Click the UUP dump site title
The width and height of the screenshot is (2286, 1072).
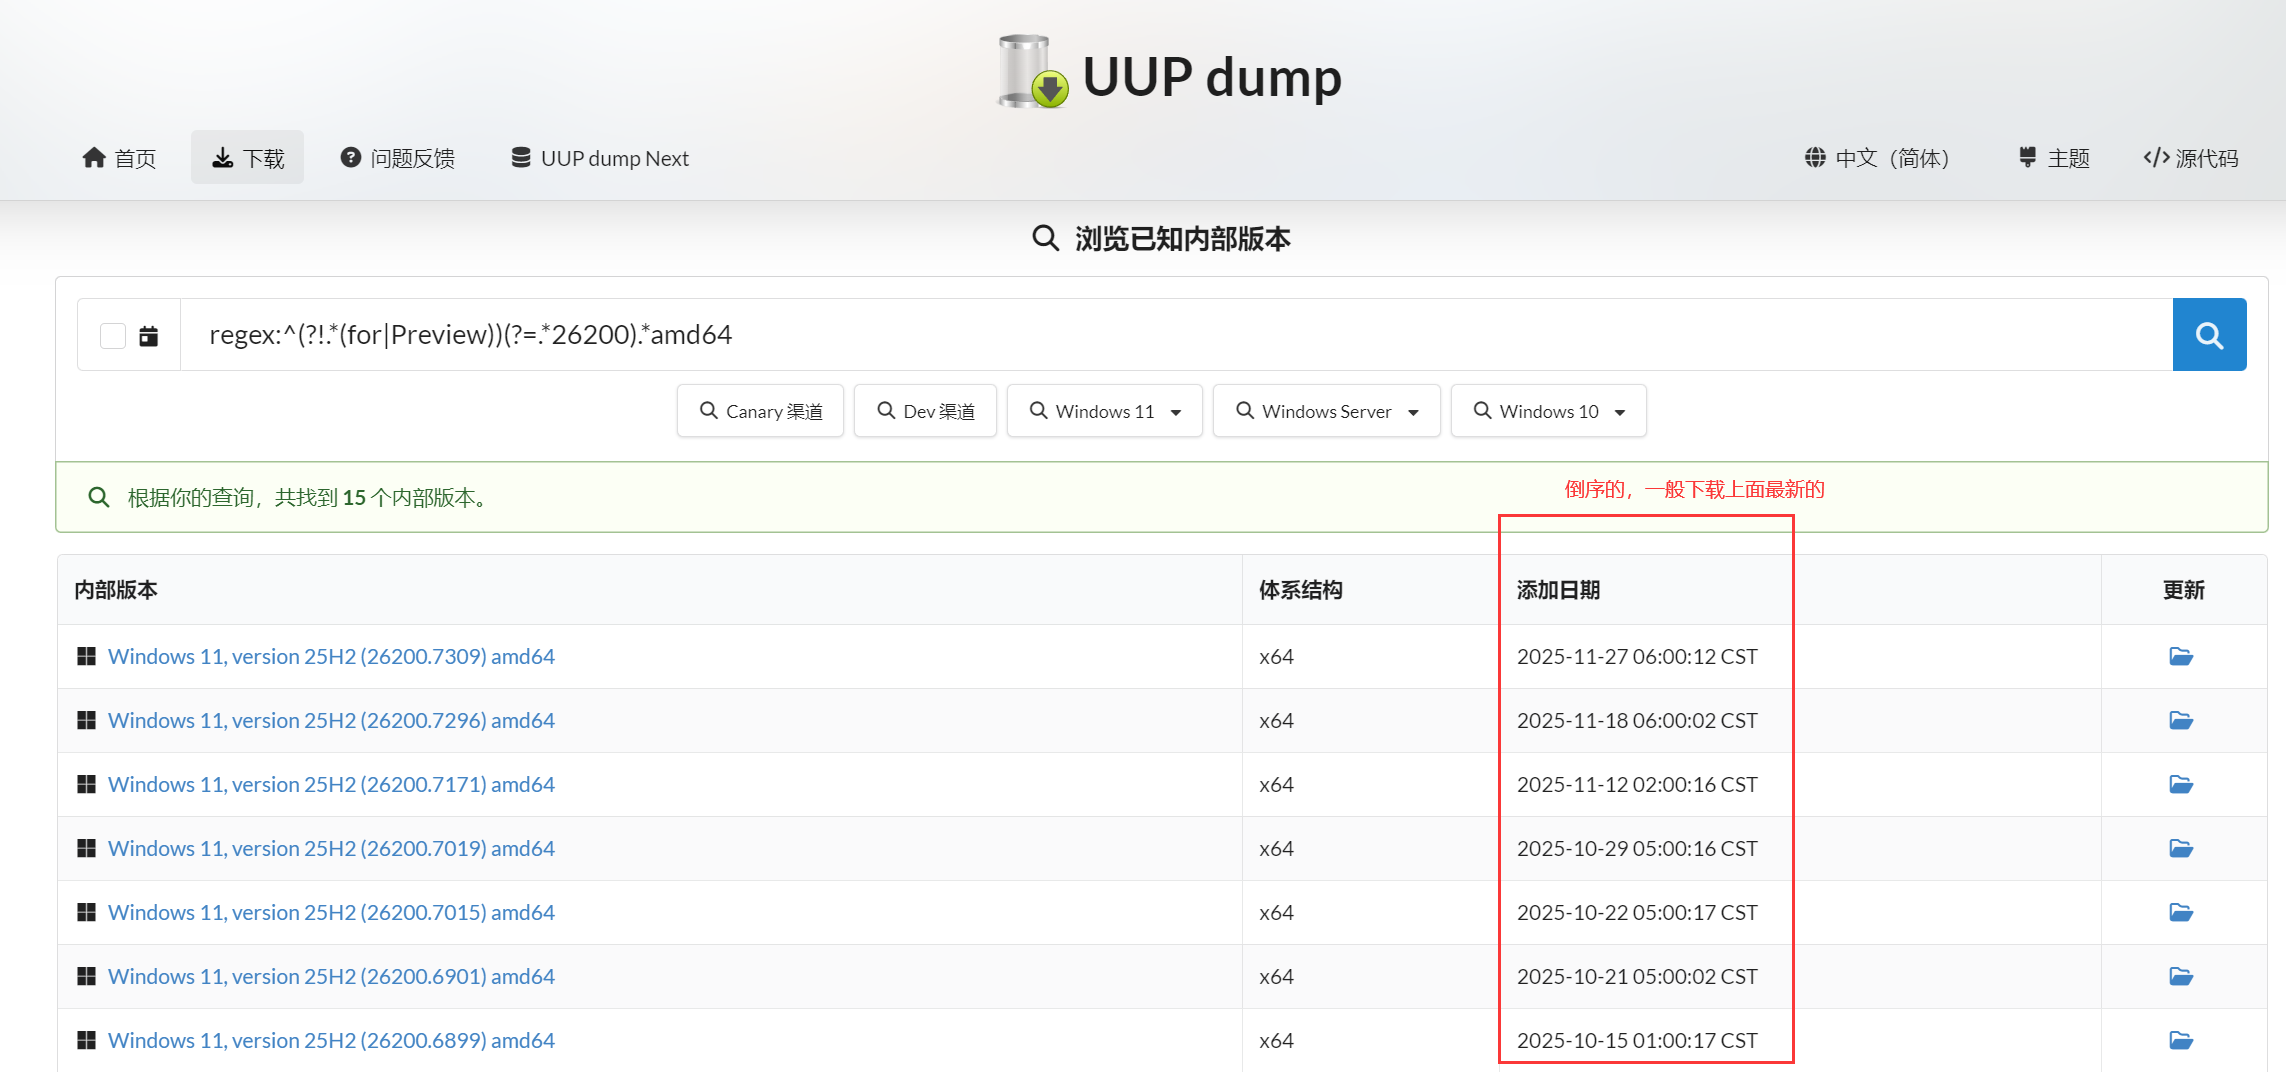(x=1212, y=77)
